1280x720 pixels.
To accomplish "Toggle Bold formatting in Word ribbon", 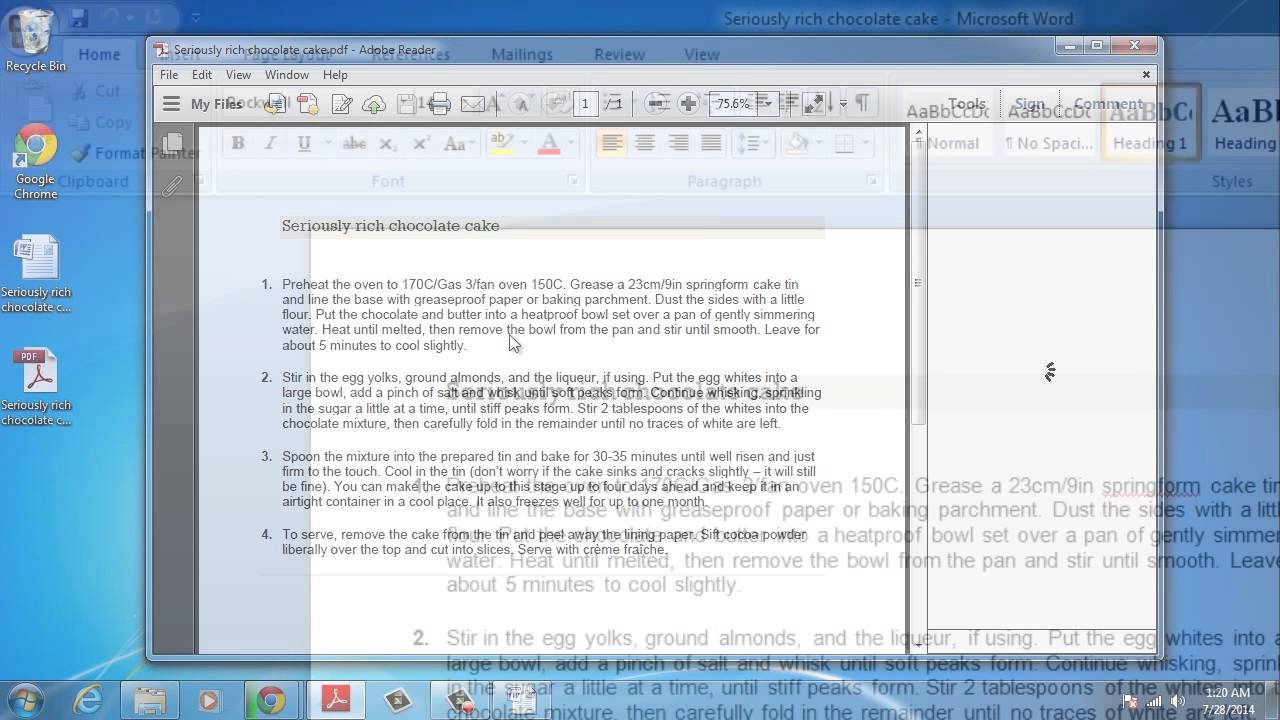I will pyautogui.click(x=238, y=144).
